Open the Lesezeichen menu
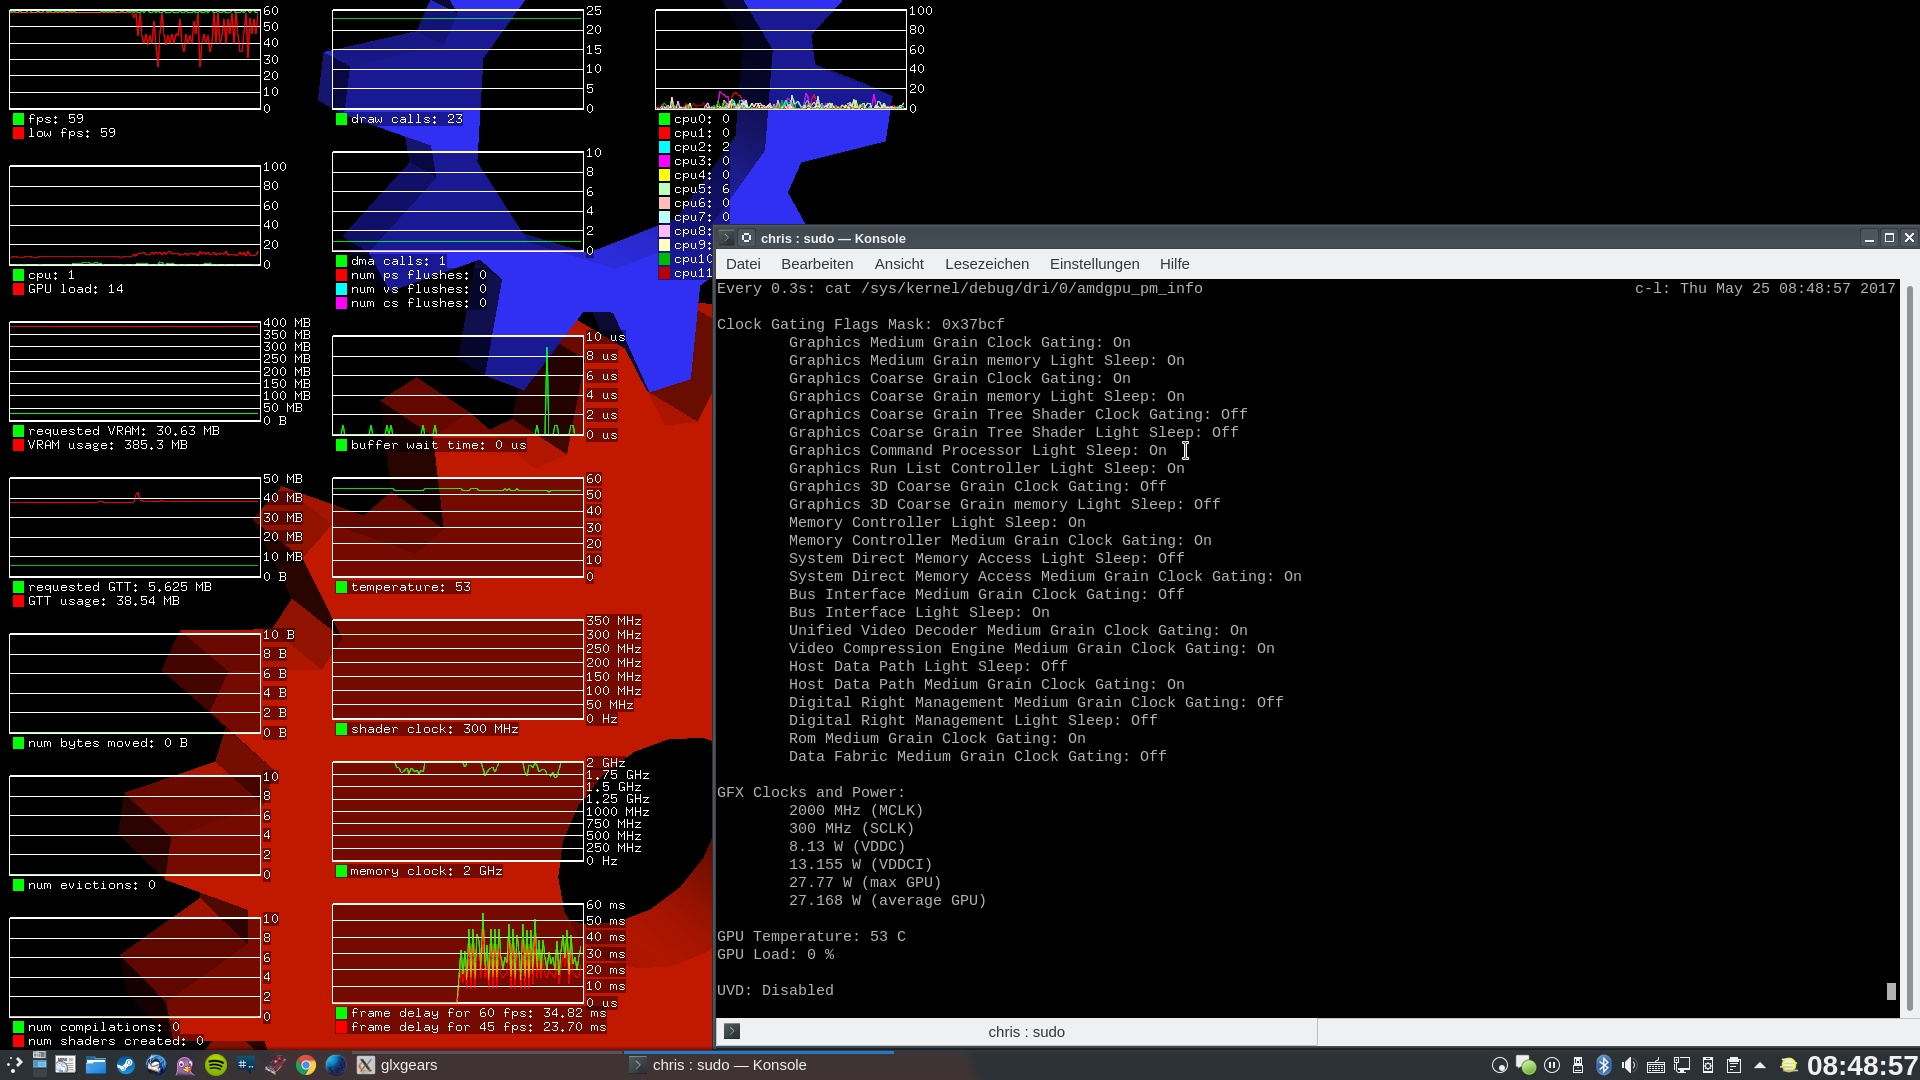Screen dimensions: 1920x1080 (x=986, y=264)
